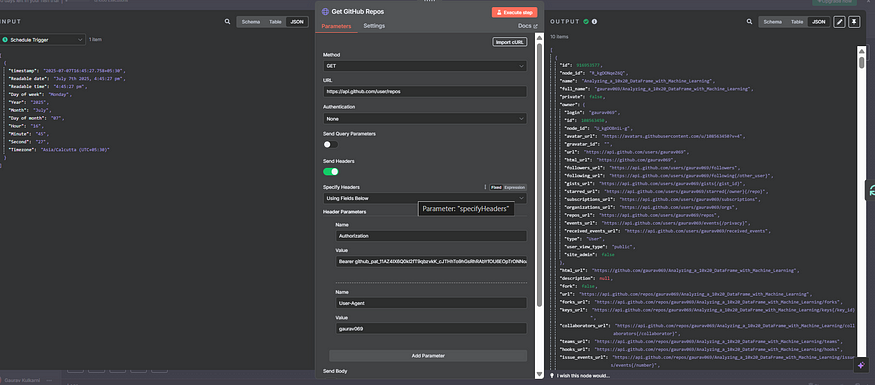Click the Add Parameter button

click(x=428, y=355)
